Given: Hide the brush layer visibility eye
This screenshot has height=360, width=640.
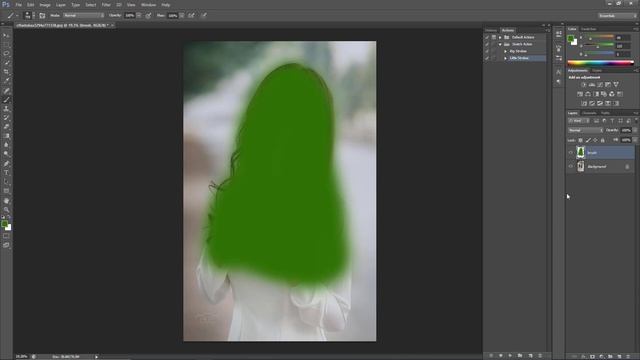Looking at the screenshot, I should click(571, 153).
